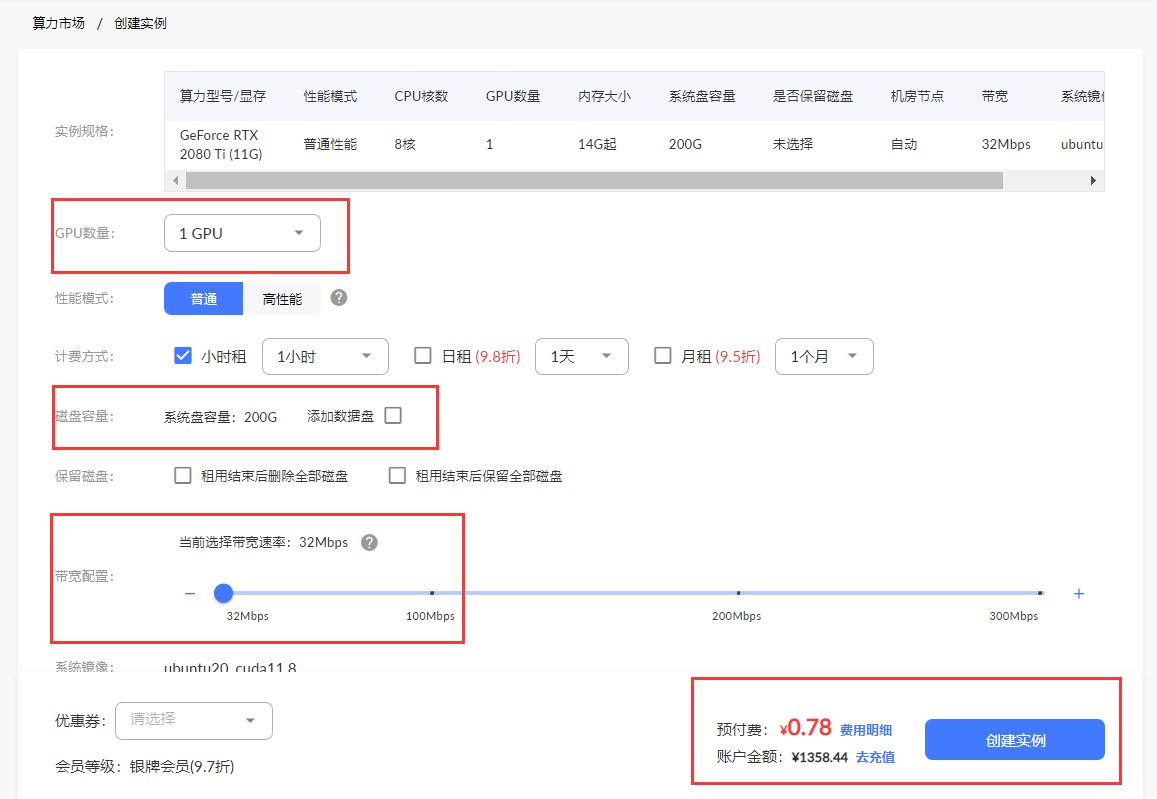Open the bandwidth rate help icon
Image resolution: width=1157 pixels, height=799 pixels.
tap(370, 543)
